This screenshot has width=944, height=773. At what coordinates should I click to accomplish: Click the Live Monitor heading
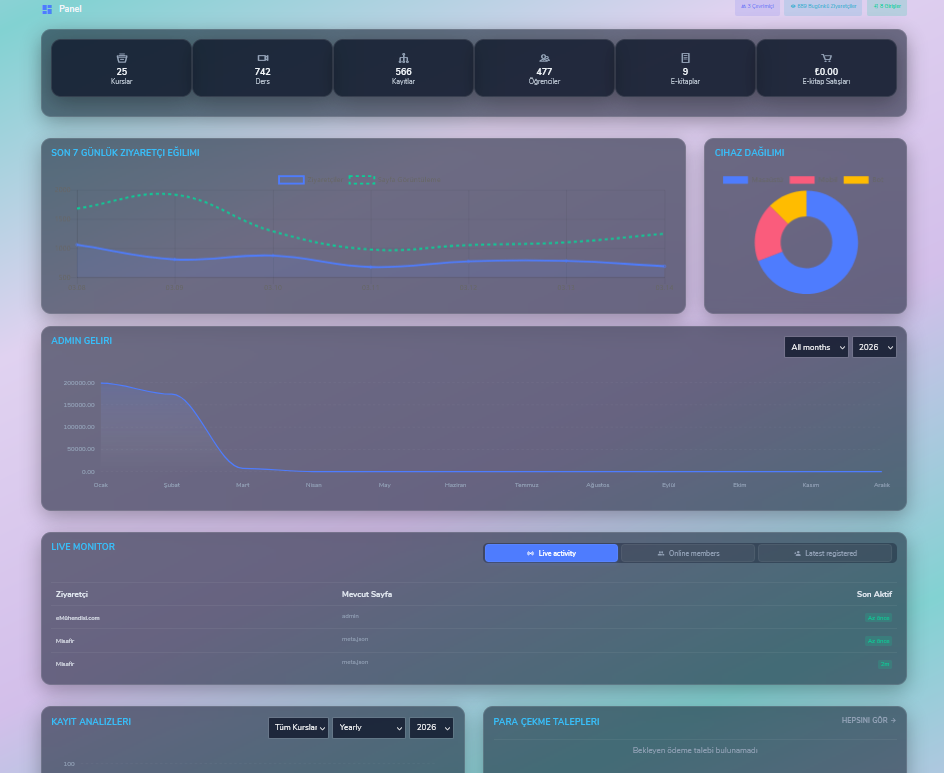[x=83, y=547]
